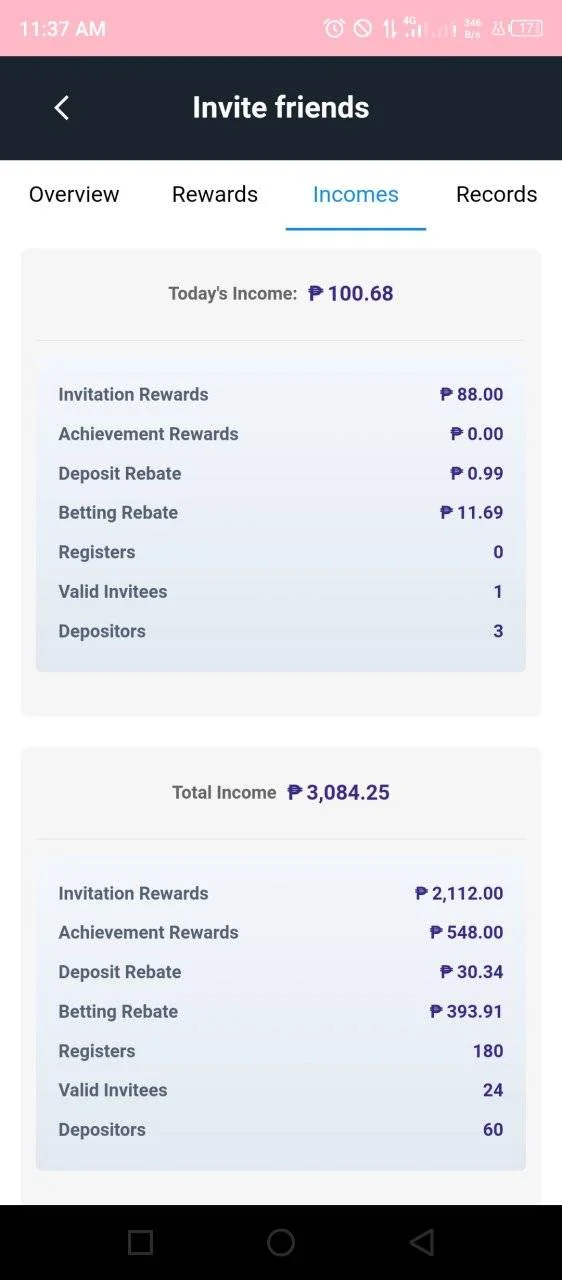Tap the Invite friends page title
Image resolution: width=562 pixels, height=1280 pixels.
tap(281, 107)
